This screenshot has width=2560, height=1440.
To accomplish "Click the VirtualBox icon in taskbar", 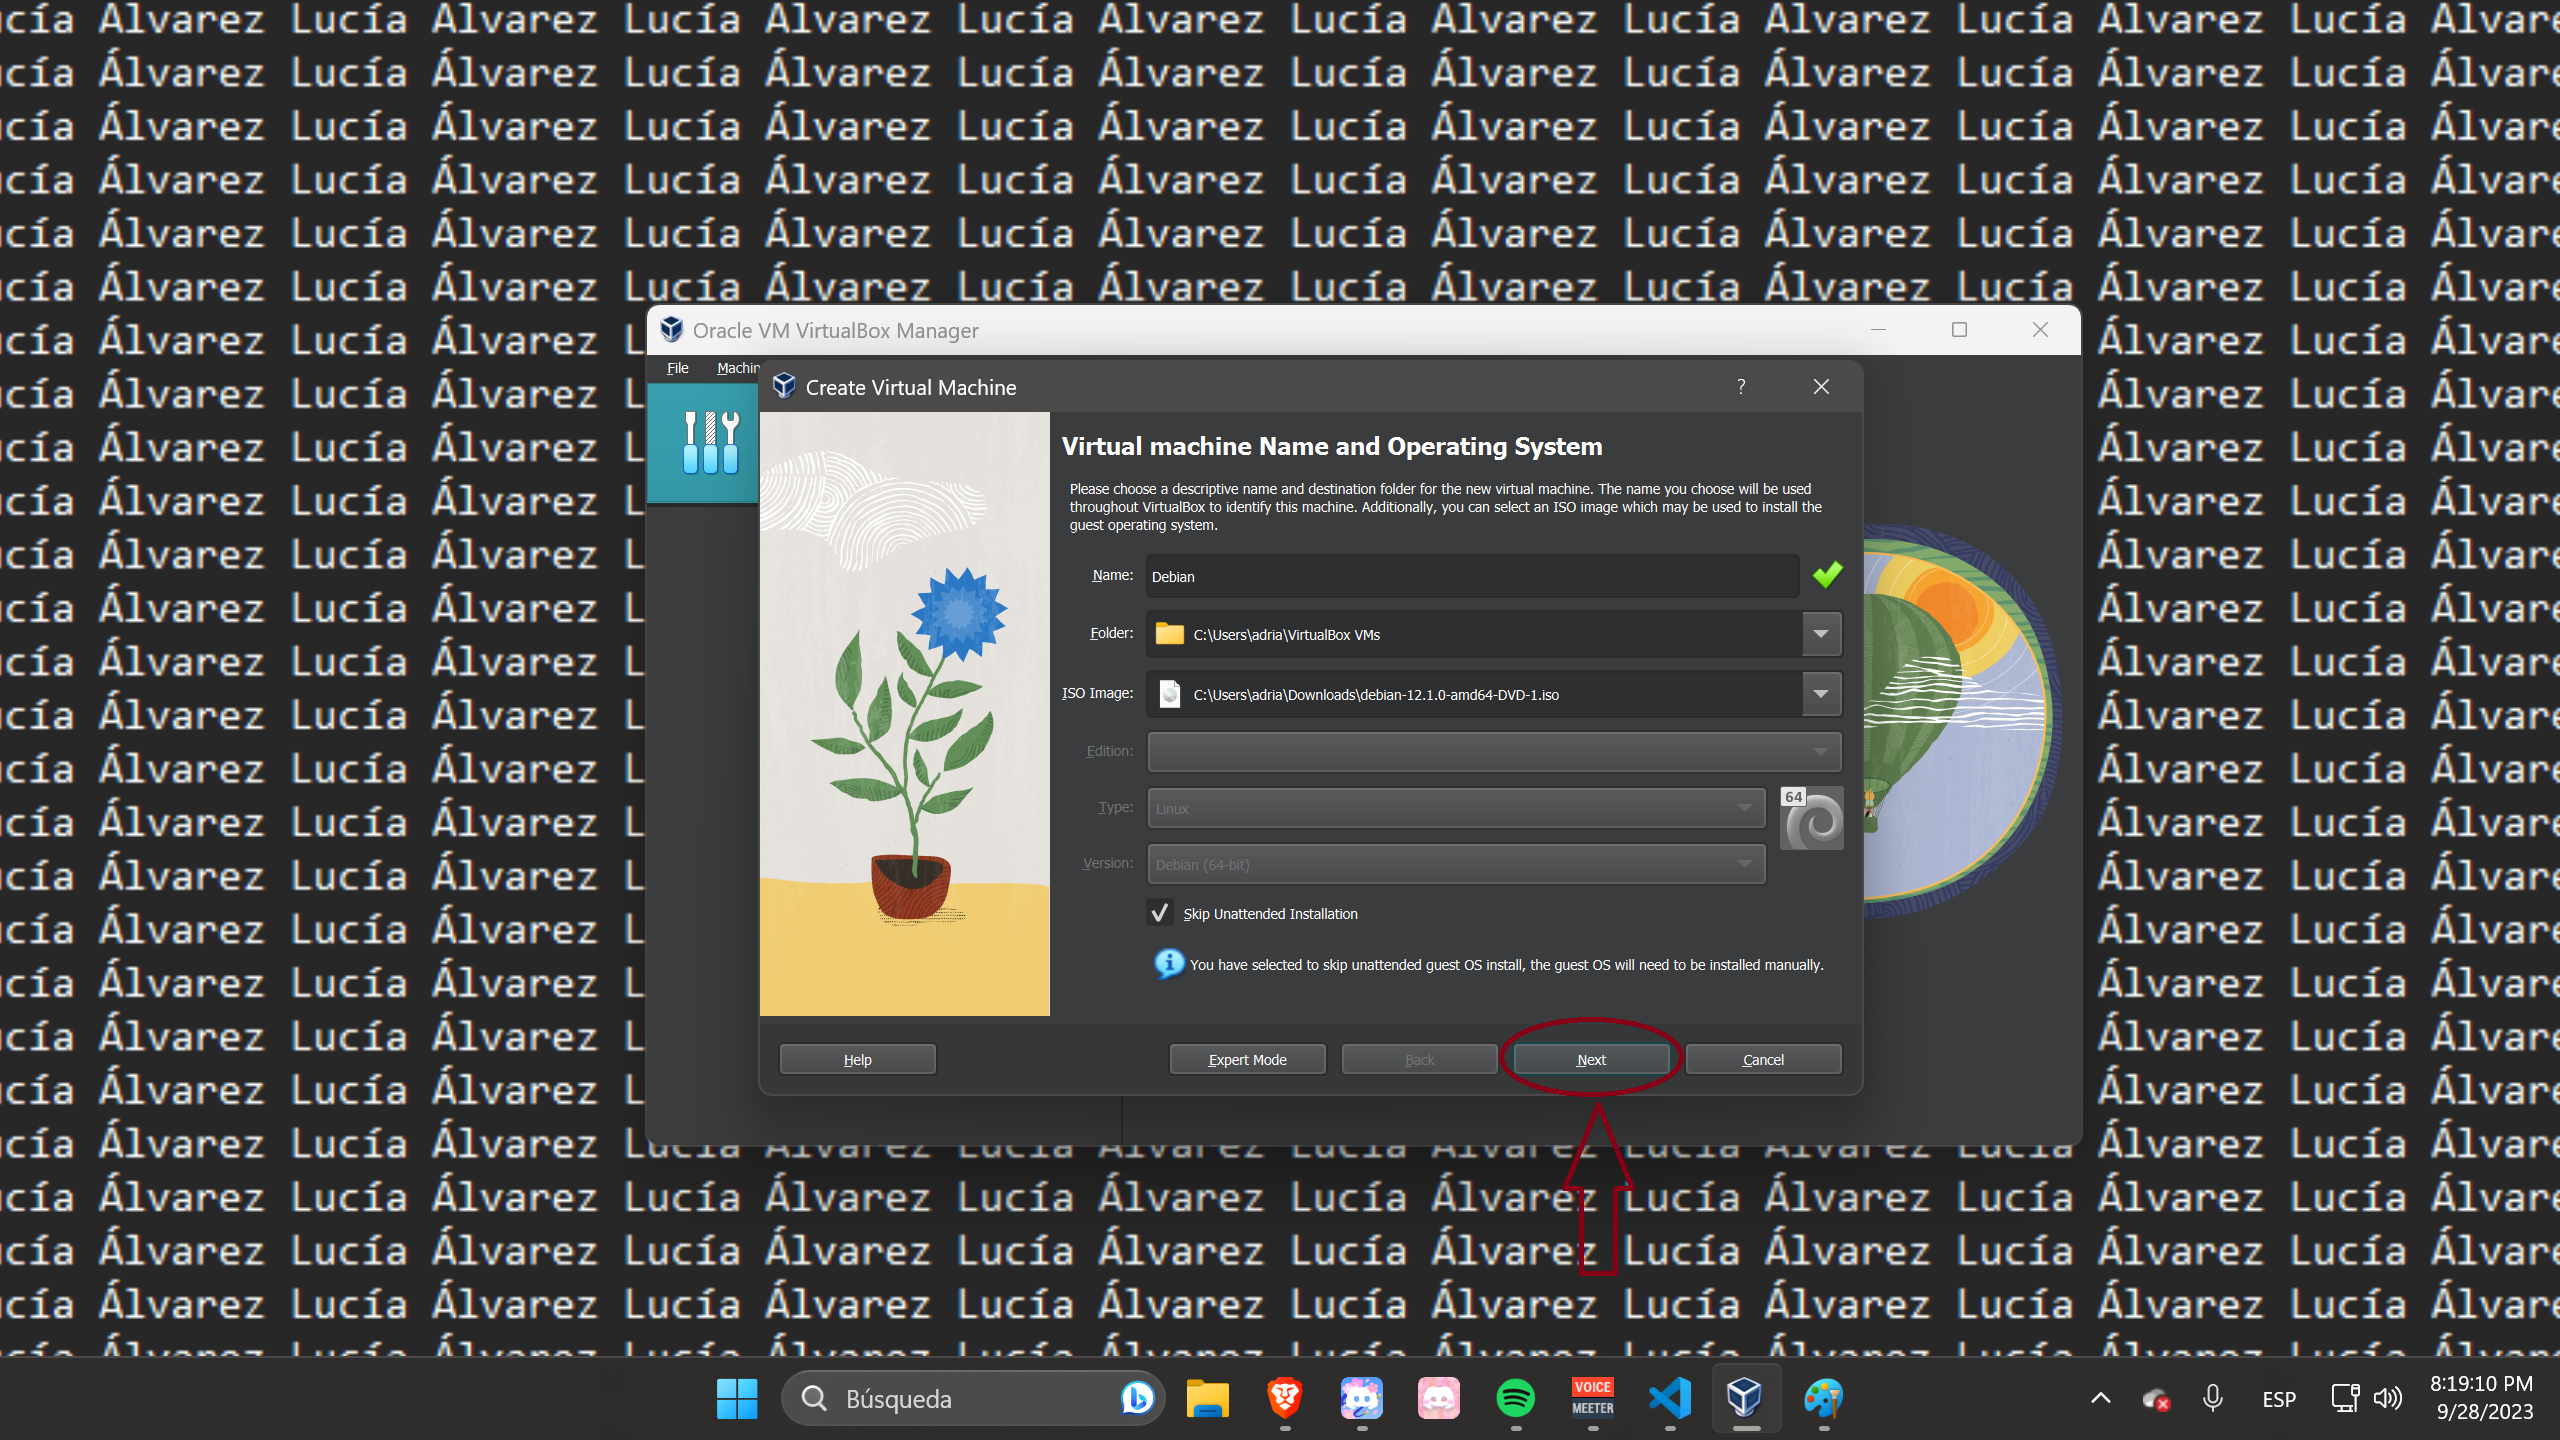I will click(x=1746, y=1398).
